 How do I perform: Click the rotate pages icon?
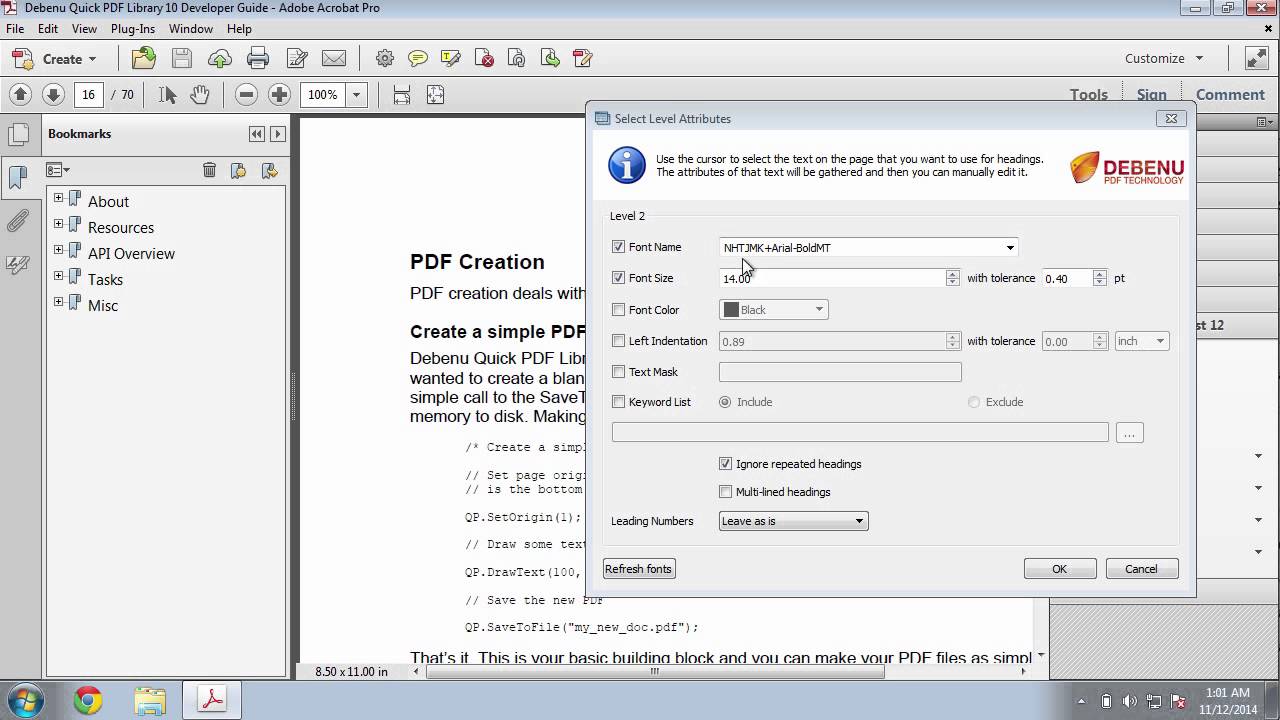(517, 58)
